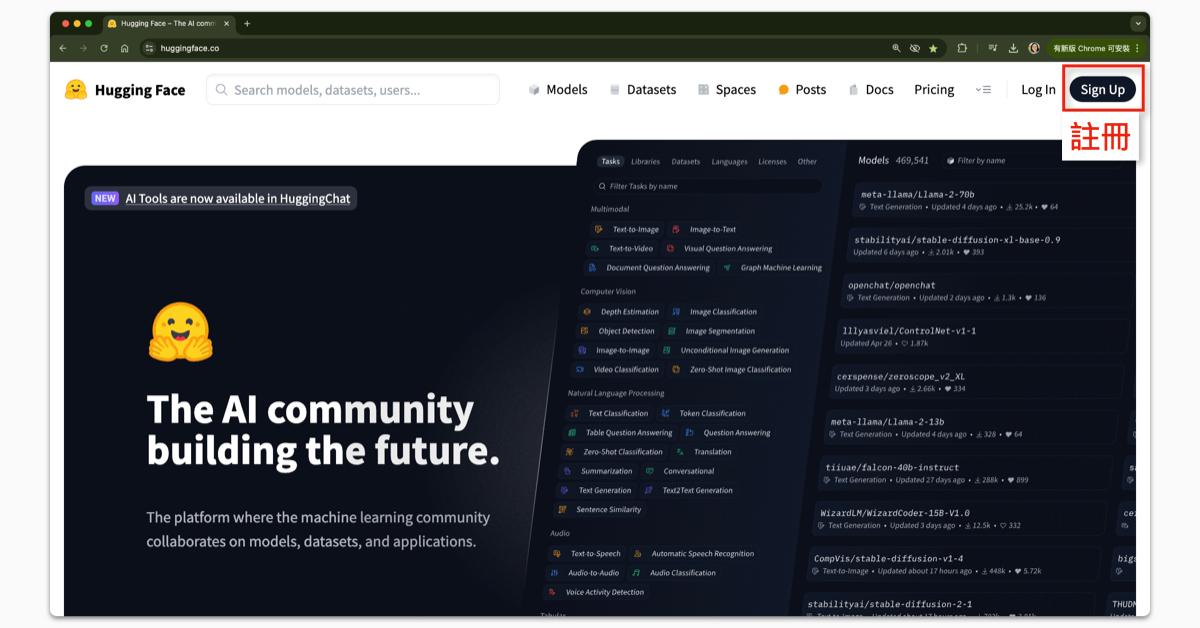Reload the page with the browser refresh icon
Viewport: 1200px width, 628px height.
[x=104, y=48]
